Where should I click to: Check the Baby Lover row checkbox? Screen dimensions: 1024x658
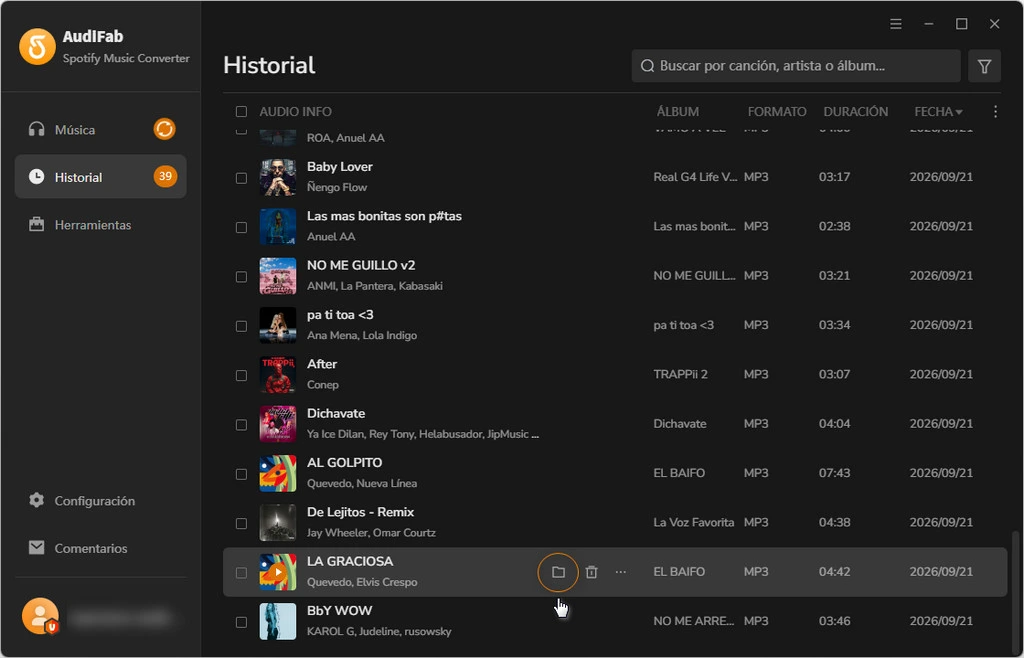pyautogui.click(x=242, y=178)
